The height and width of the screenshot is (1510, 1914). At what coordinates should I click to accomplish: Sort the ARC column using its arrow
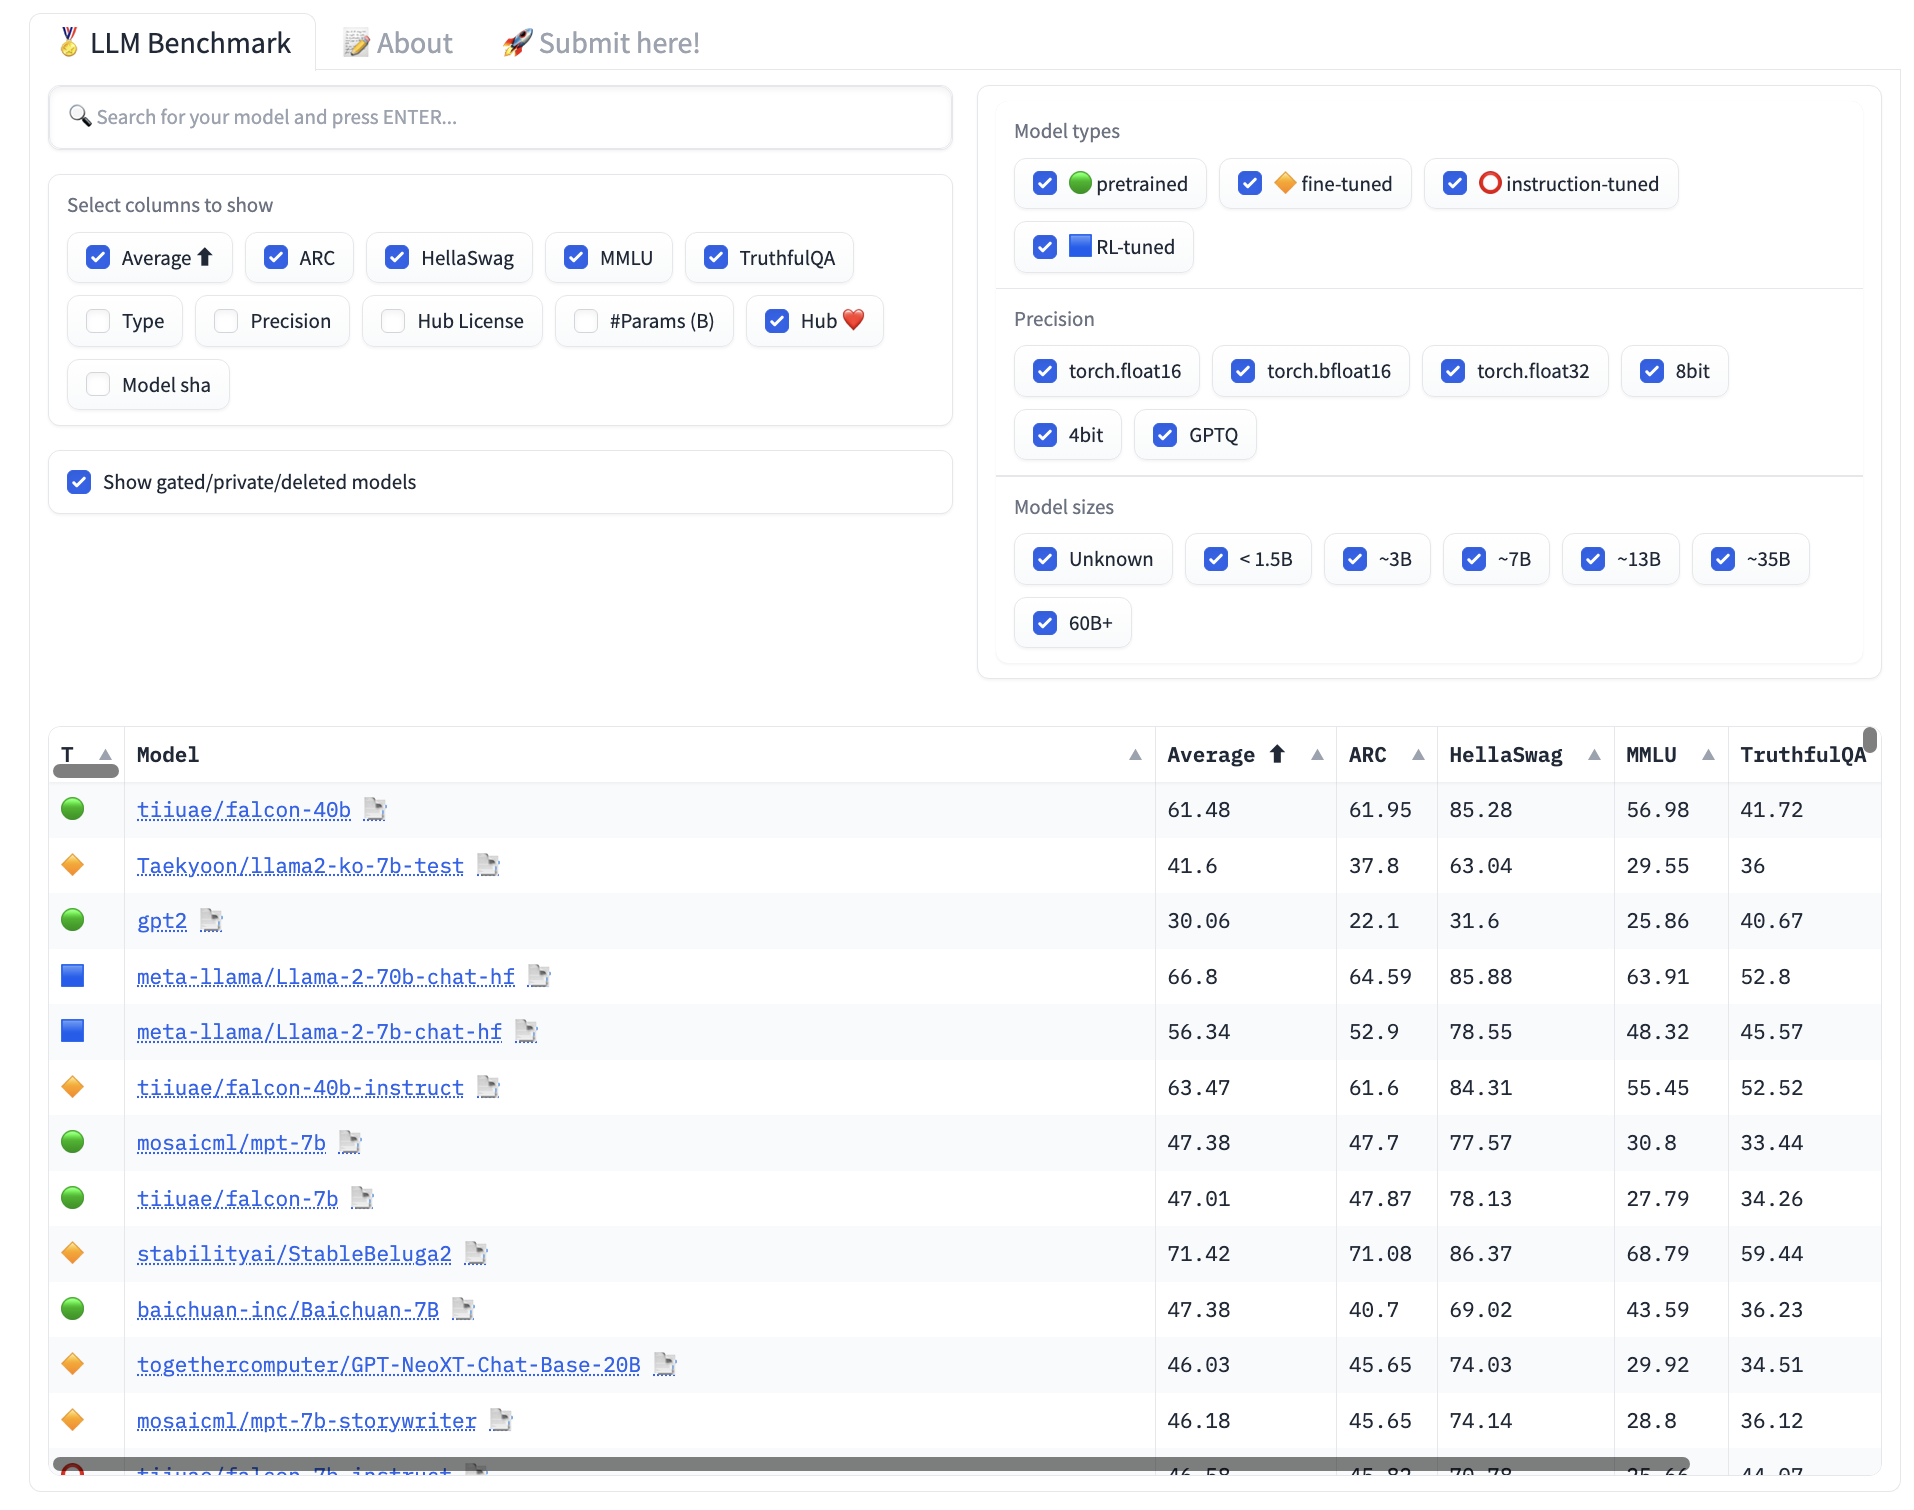click(x=1418, y=755)
